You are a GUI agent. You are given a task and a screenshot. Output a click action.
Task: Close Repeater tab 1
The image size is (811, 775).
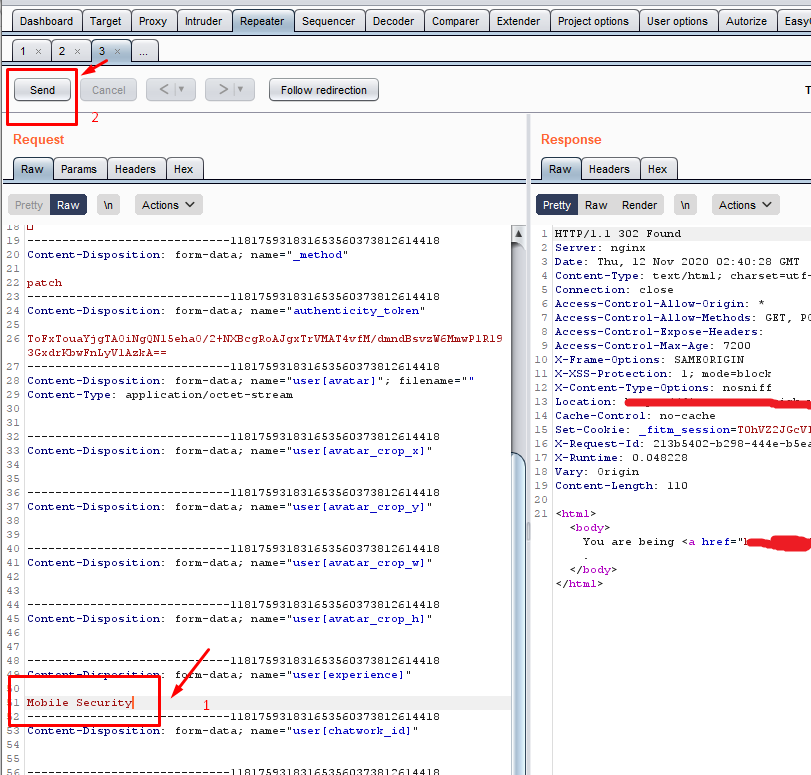(38, 51)
